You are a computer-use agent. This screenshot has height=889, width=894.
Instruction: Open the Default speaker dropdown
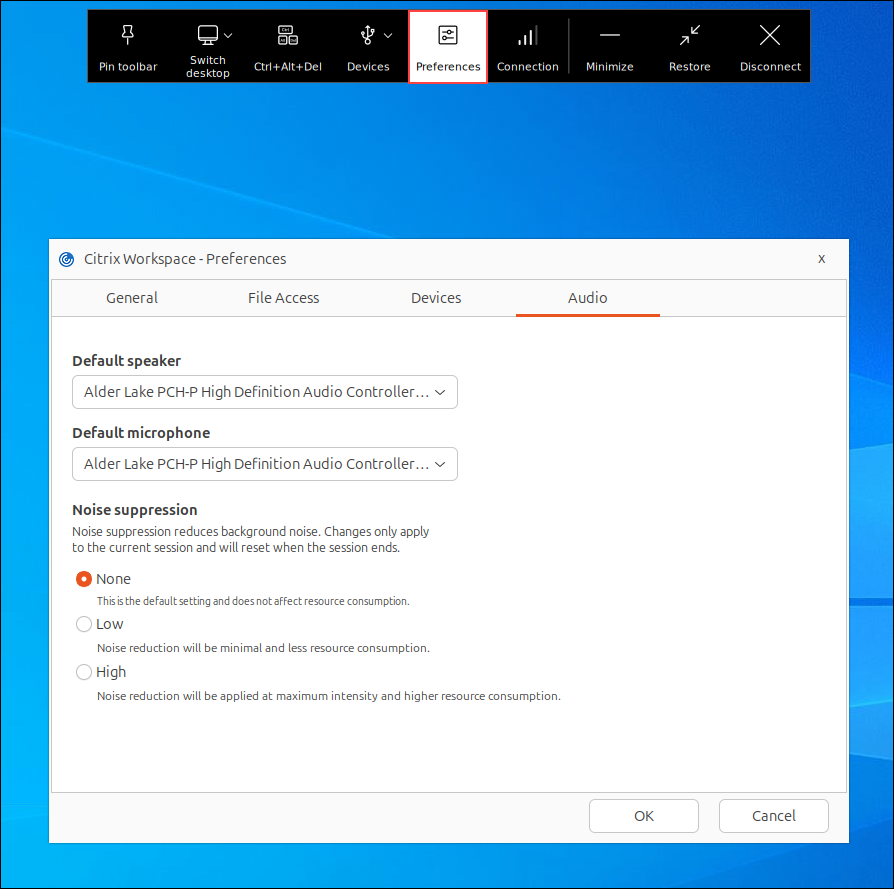click(x=265, y=392)
